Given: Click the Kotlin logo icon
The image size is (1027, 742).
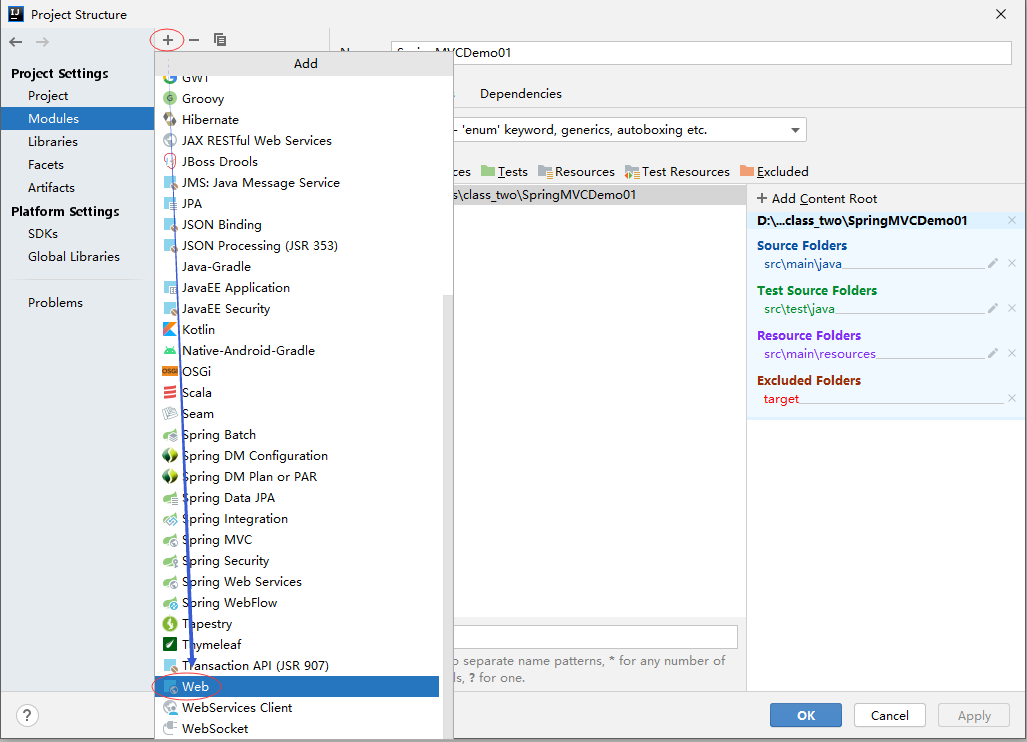Looking at the screenshot, I should 170,329.
